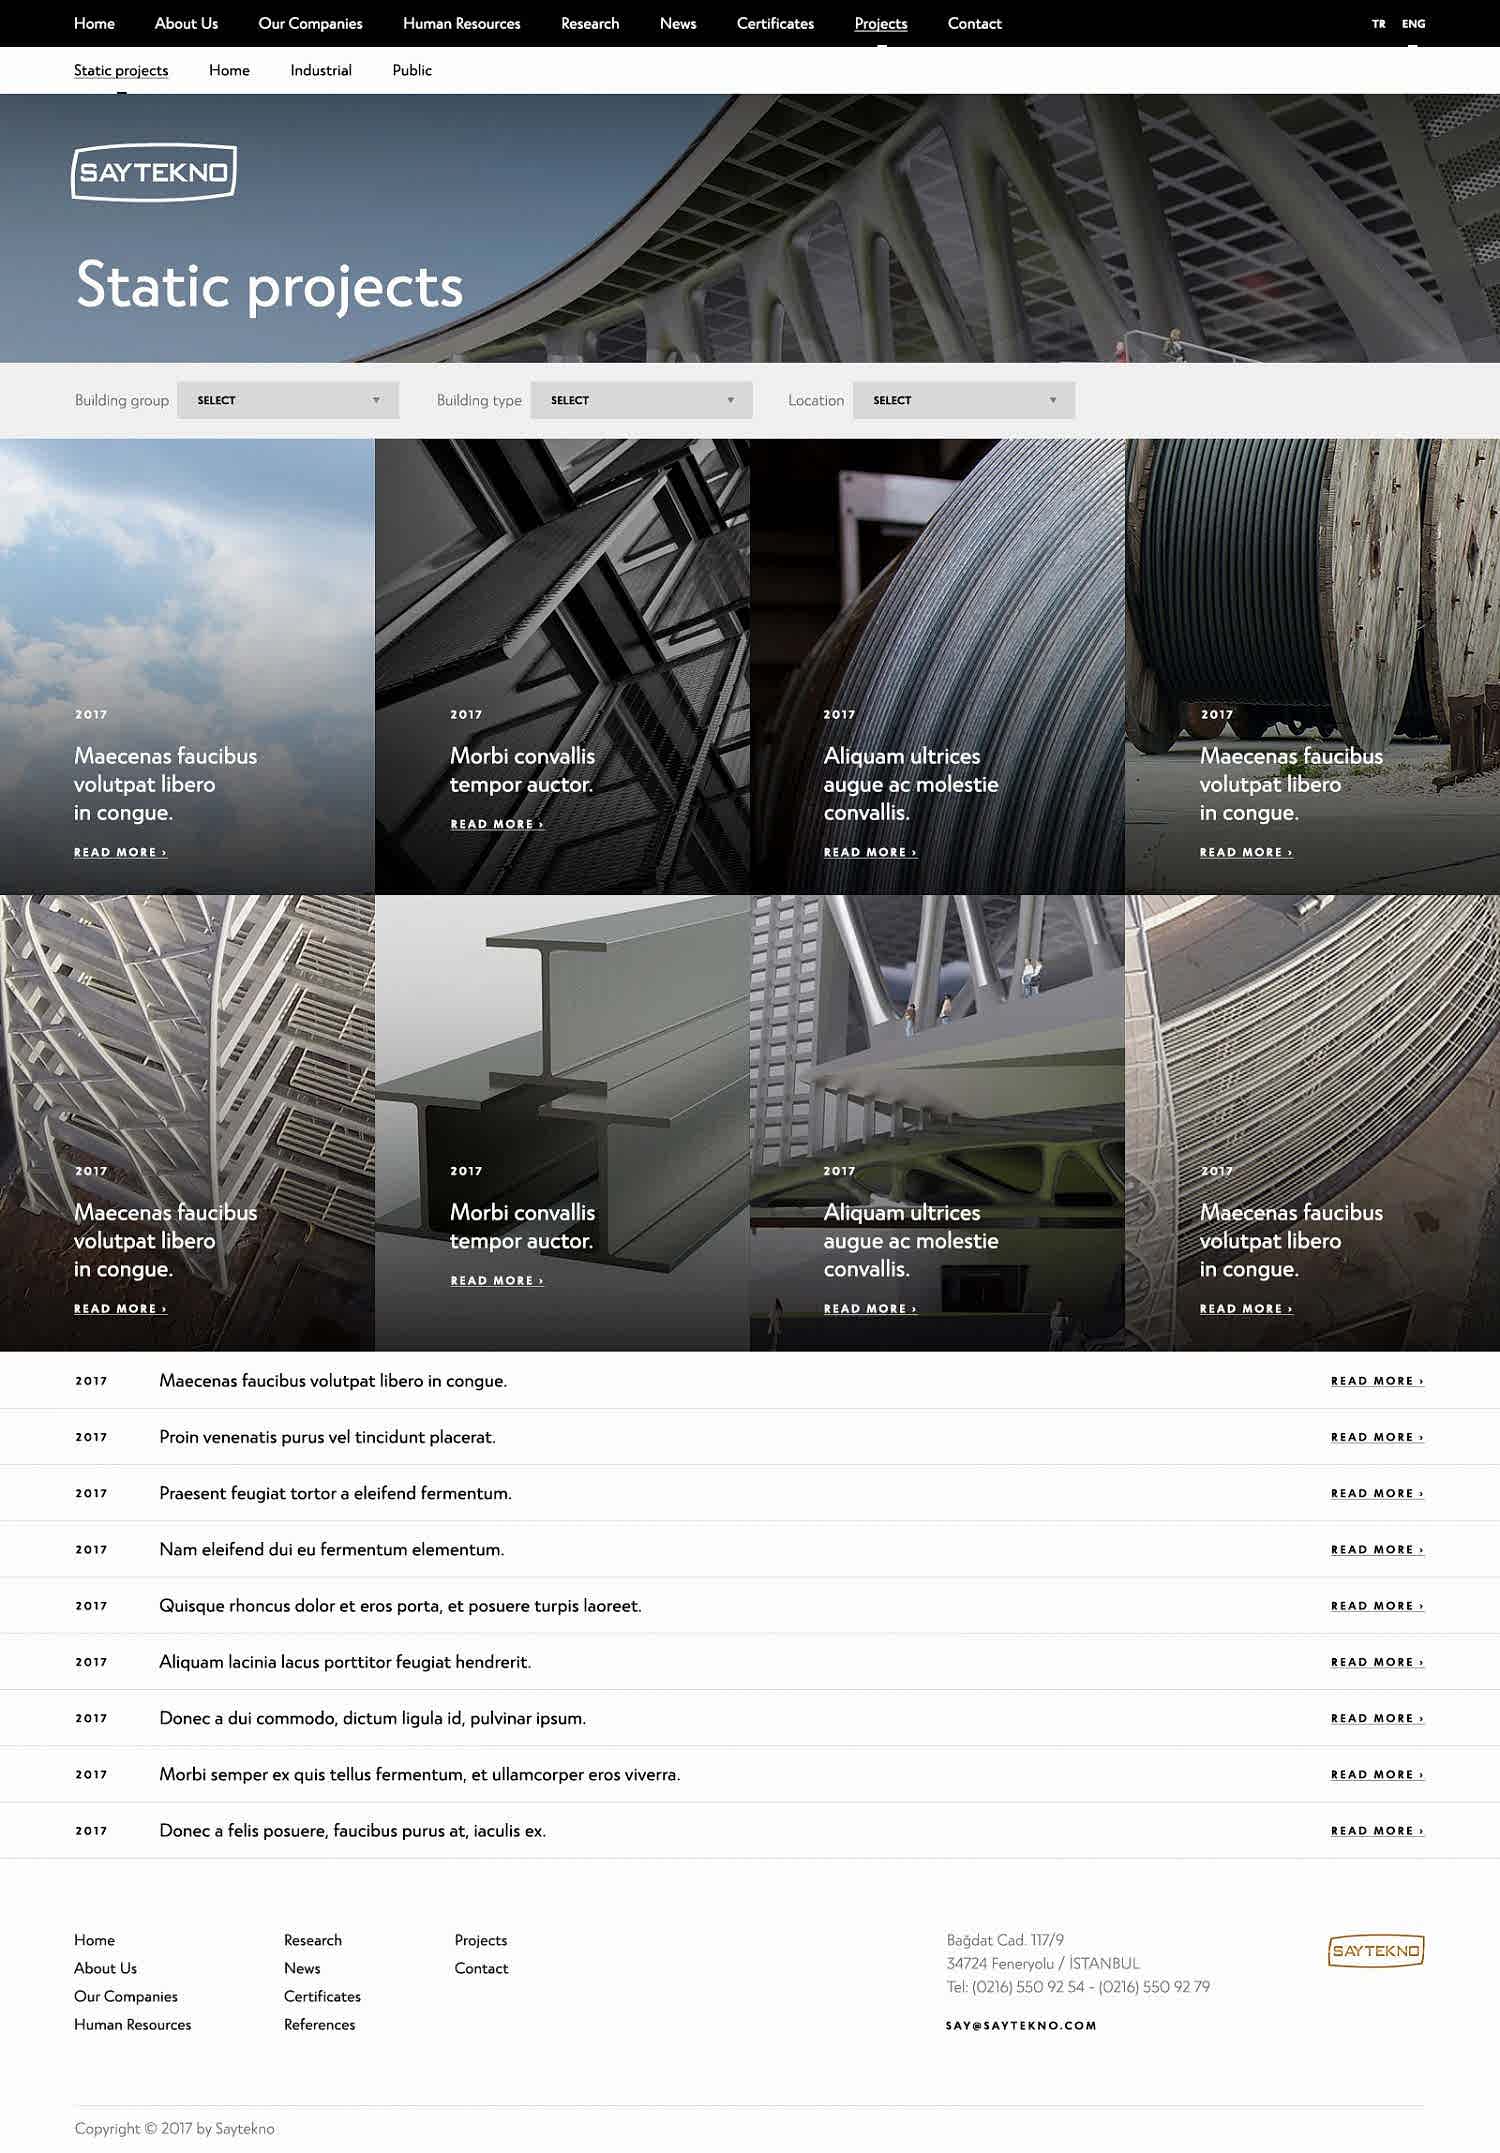Click the 'Maecenas faucibus volutpat libero in congue.' list title
This screenshot has height=2153, width=1500.
point(333,1380)
